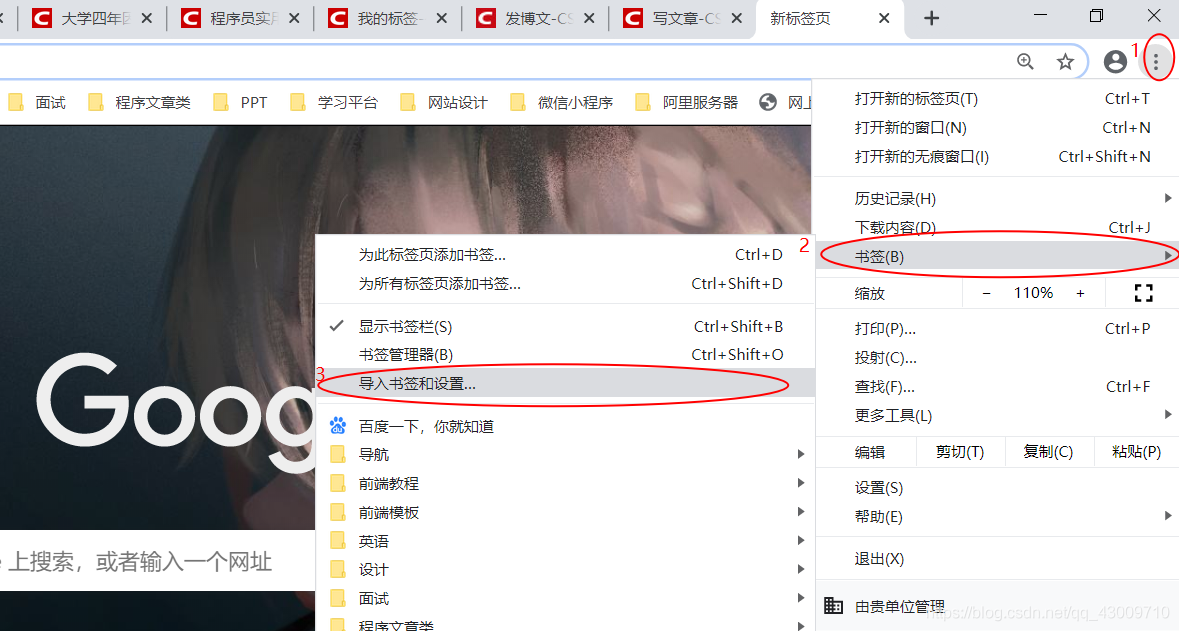Open the profile avatar icon
The width and height of the screenshot is (1179, 631).
[1114, 61]
